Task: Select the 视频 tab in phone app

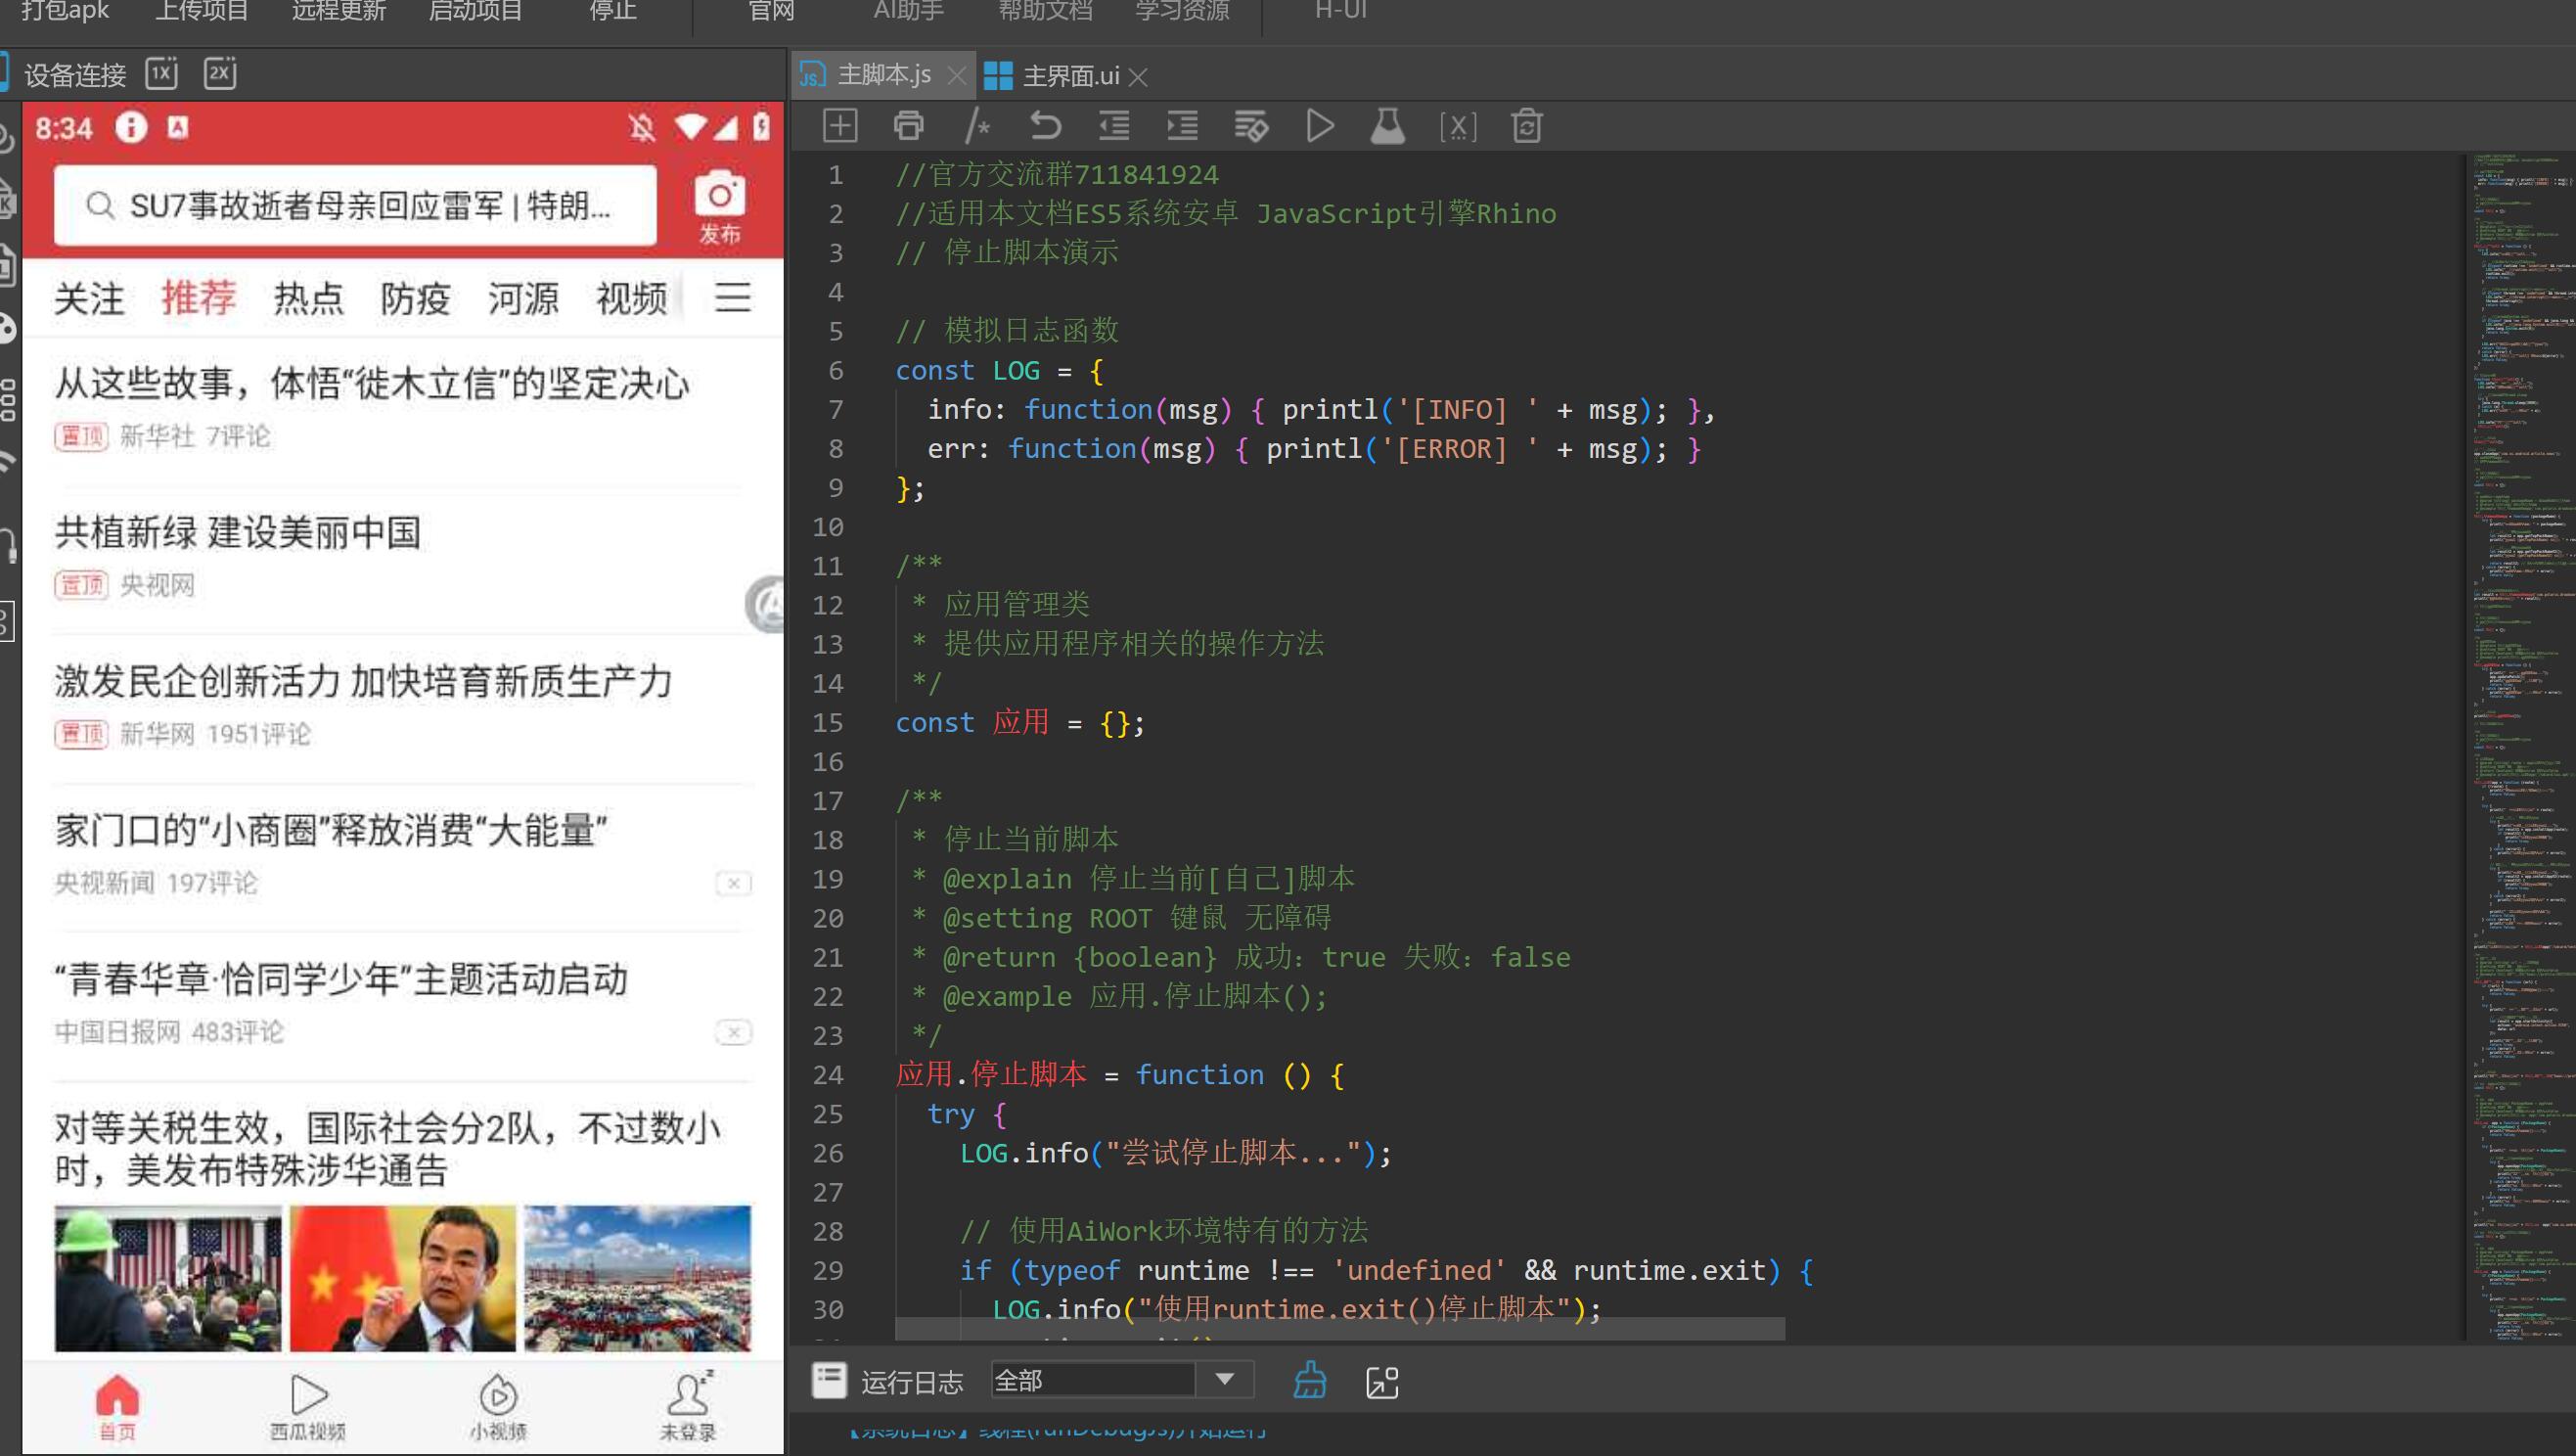Action: click(x=631, y=298)
